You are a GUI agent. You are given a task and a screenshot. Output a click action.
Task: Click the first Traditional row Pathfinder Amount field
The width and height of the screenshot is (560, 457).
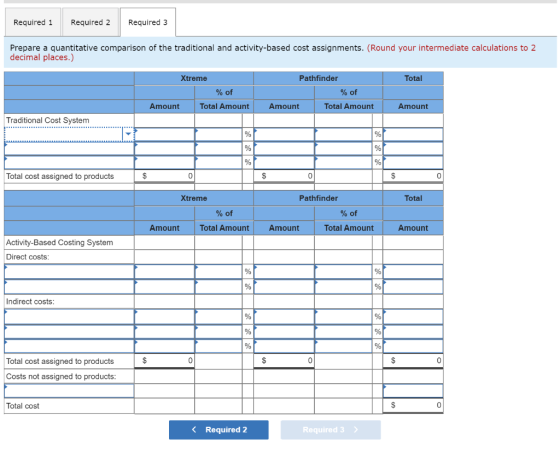[284, 134]
